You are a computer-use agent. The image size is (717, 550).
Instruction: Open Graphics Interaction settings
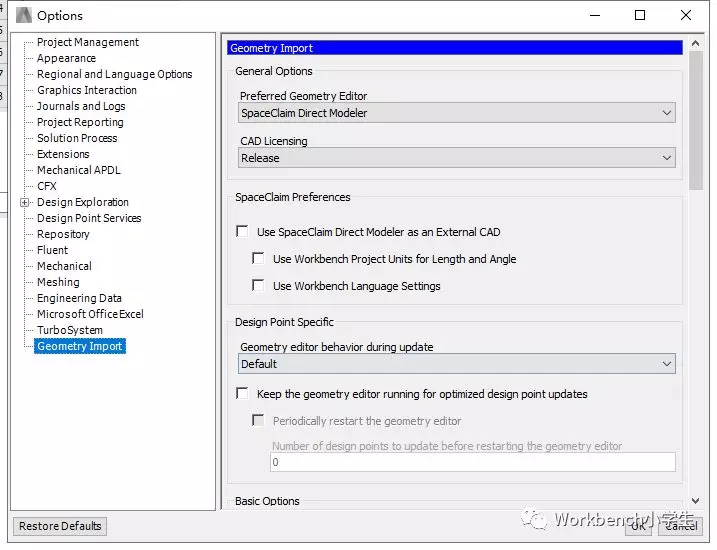pyautogui.click(x=87, y=90)
